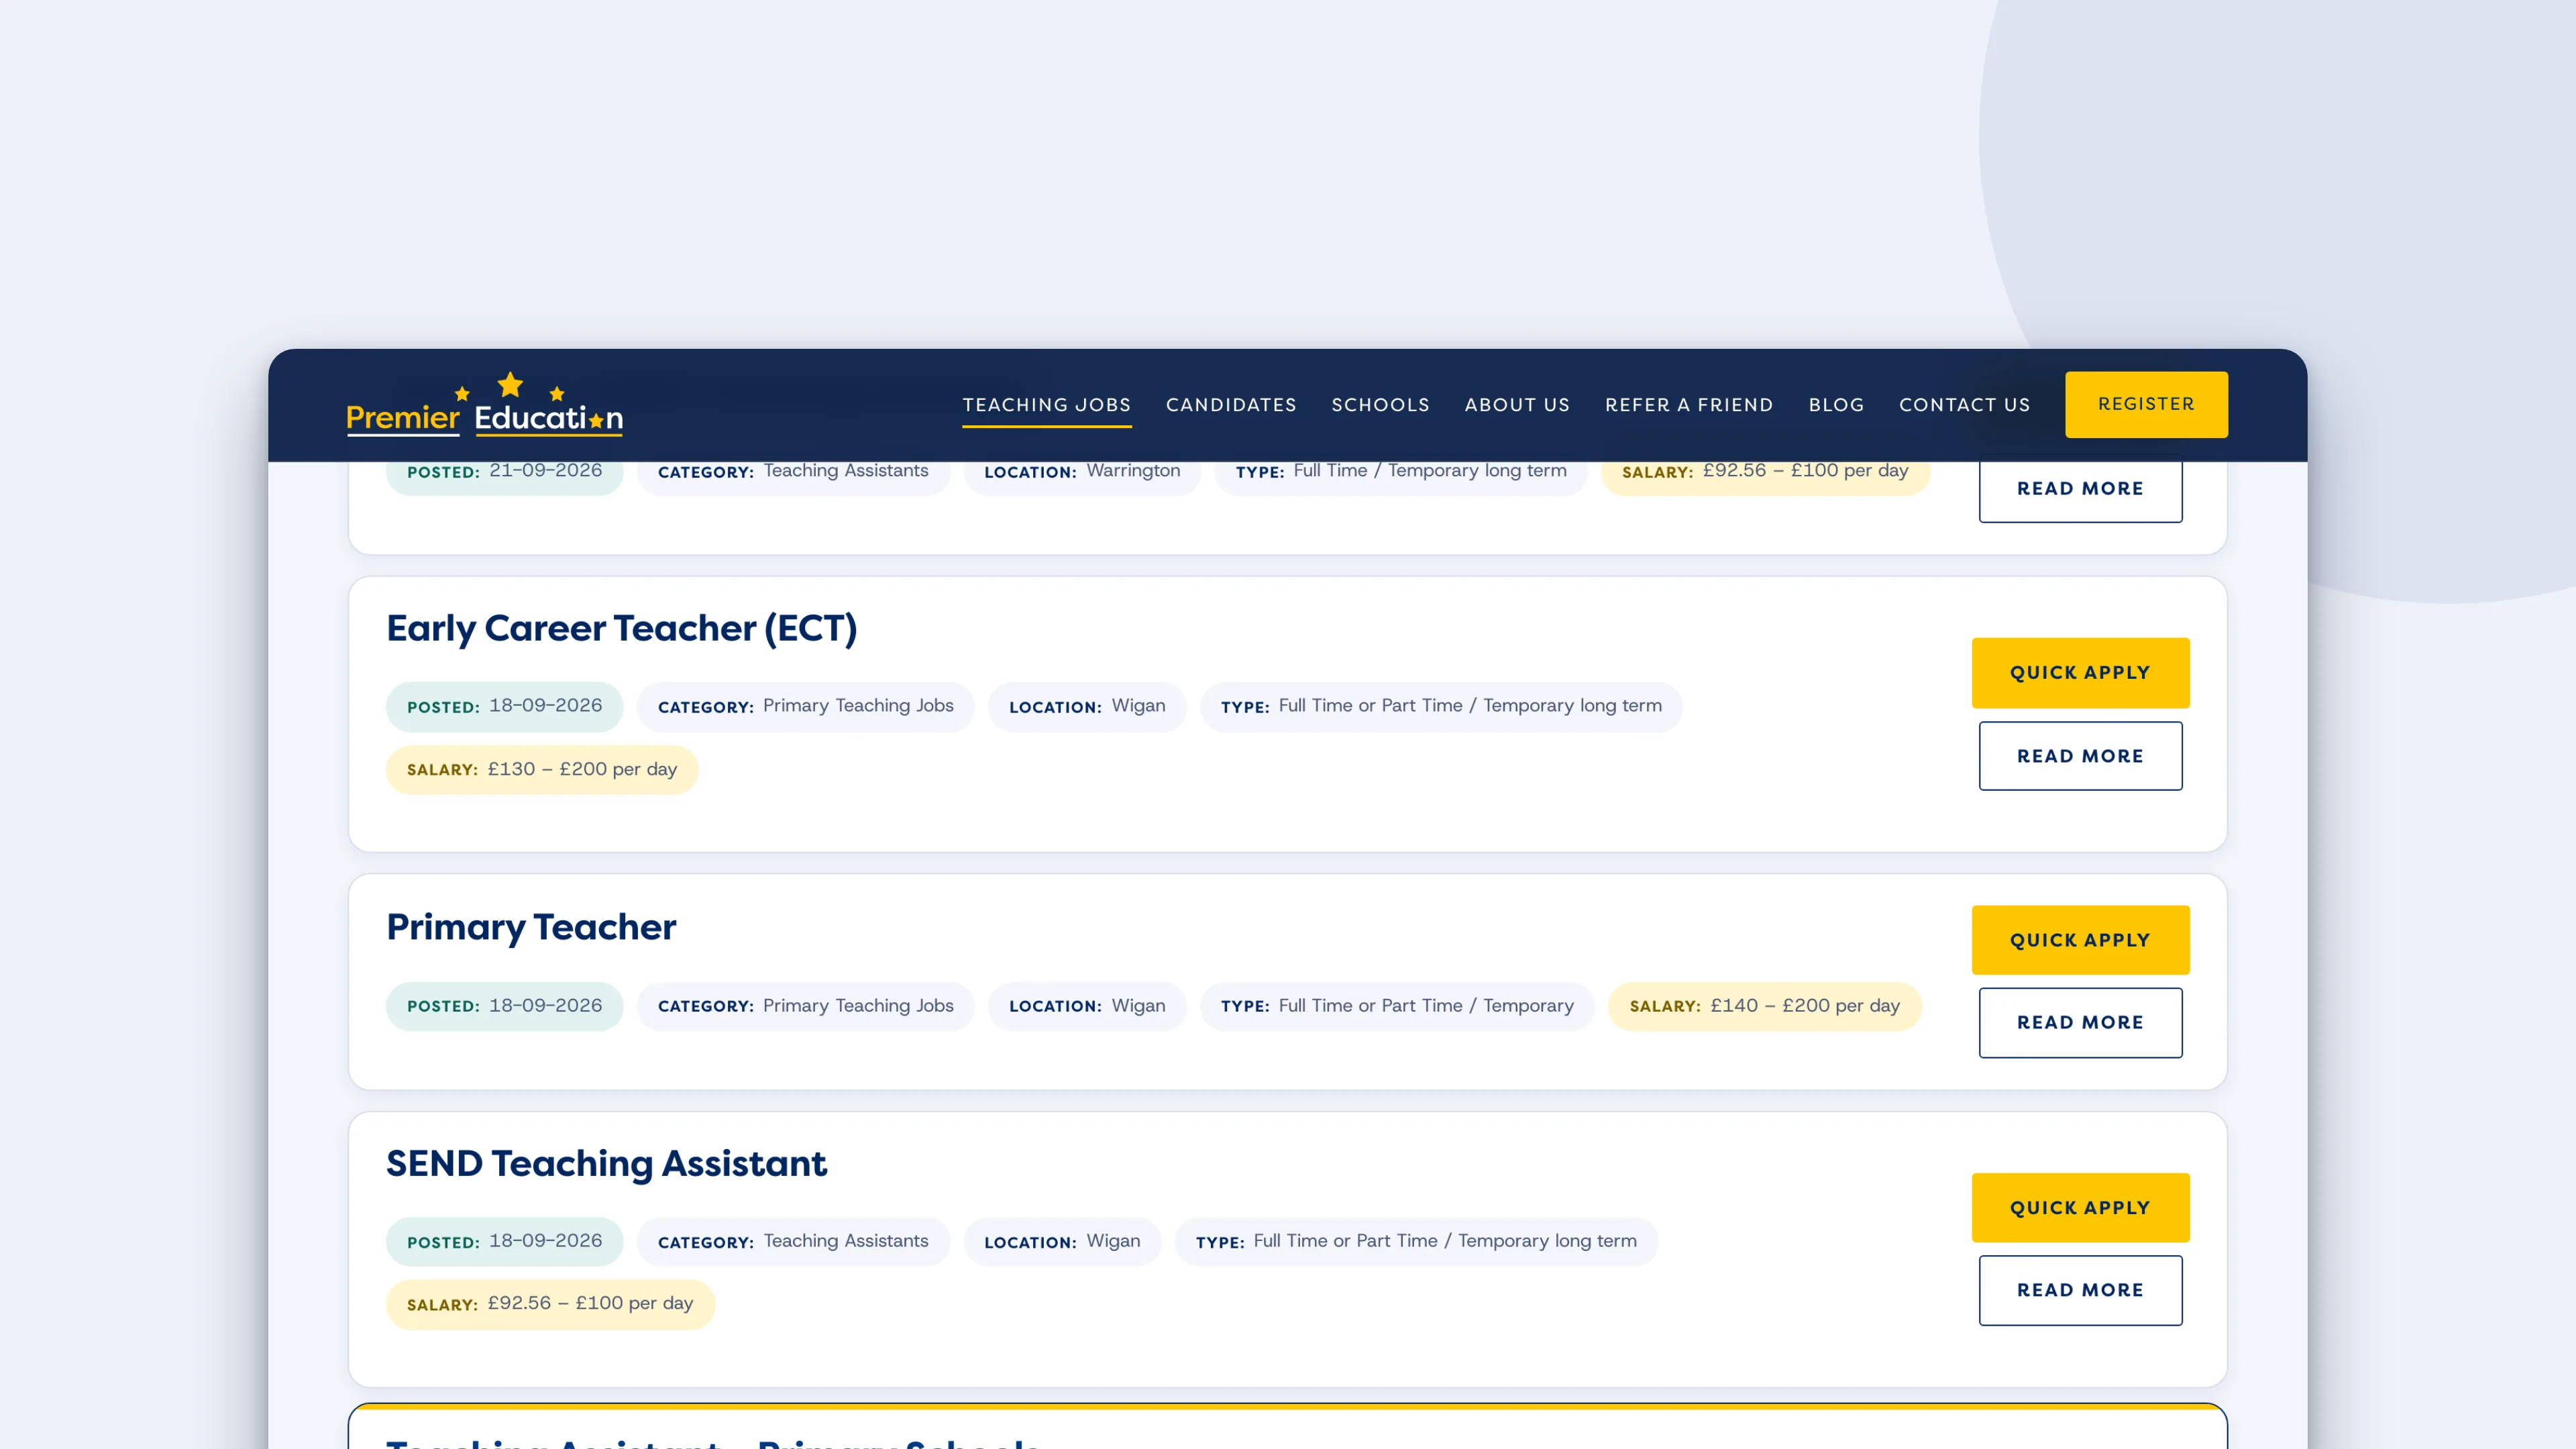Viewport: 2576px width, 1449px height.
Task: Visit the Blog page
Action: [x=1836, y=405]
